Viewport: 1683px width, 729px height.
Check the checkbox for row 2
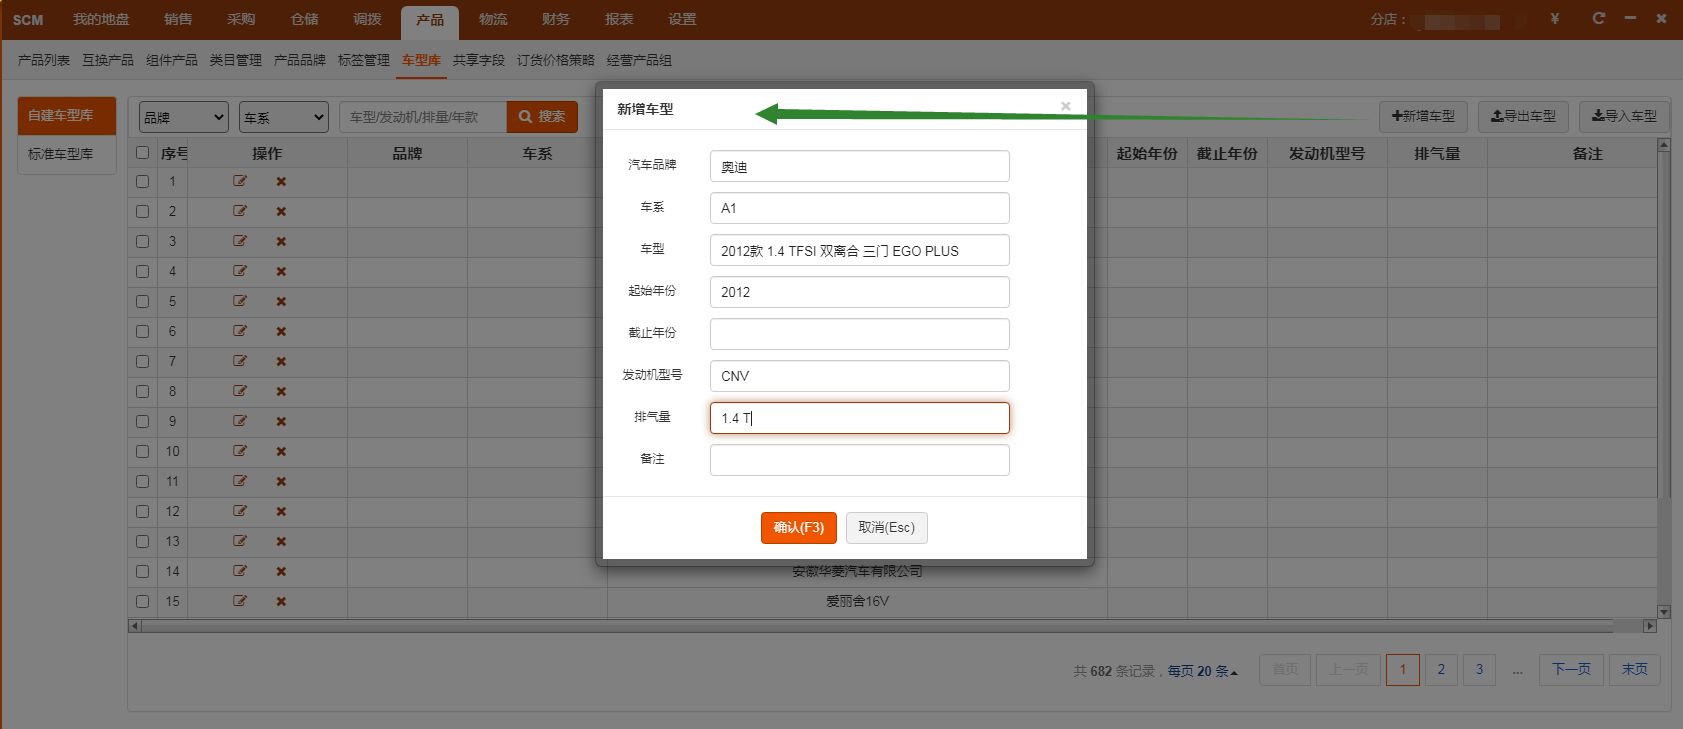pos(142,211)
